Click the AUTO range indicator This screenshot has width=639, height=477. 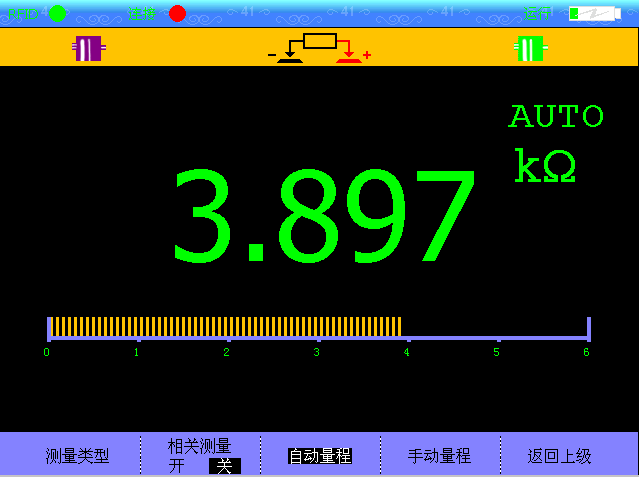pos(556,117)
